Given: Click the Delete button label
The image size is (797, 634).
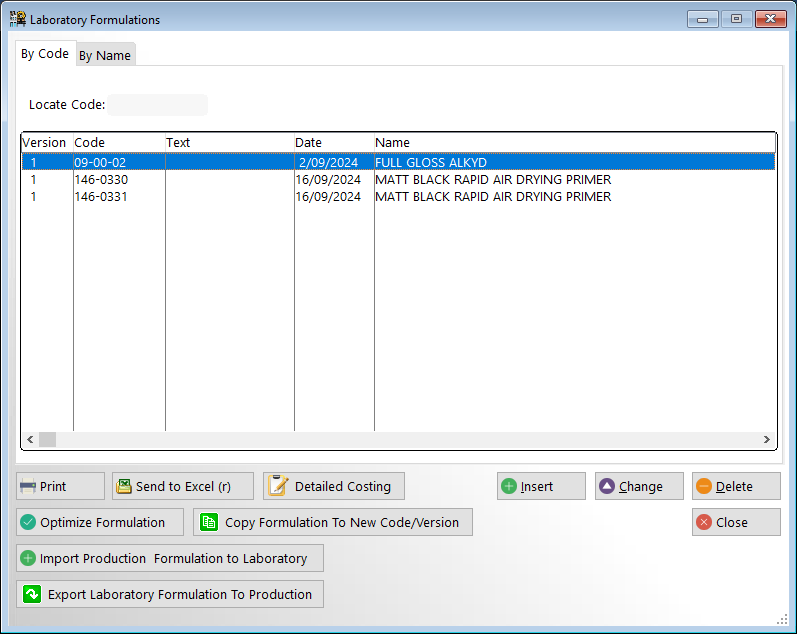Looking at the screenshot, I should (x=734, y=487).
